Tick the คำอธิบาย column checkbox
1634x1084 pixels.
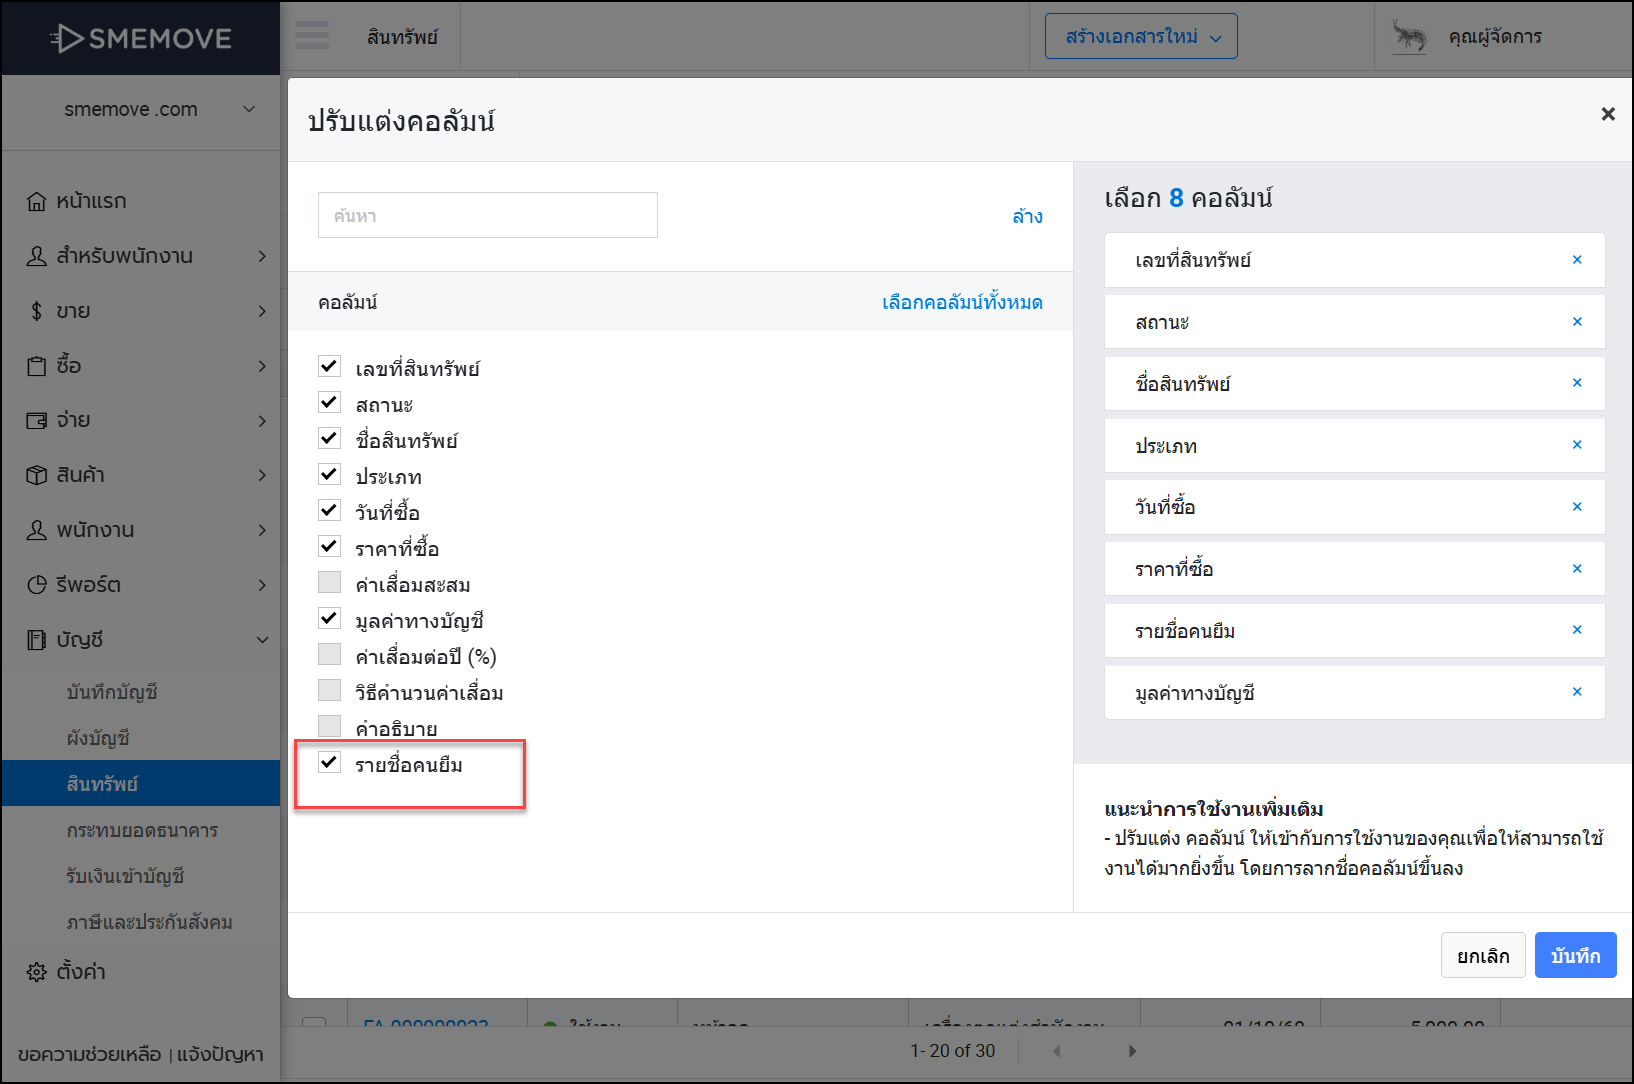click(x=329, y=726)
